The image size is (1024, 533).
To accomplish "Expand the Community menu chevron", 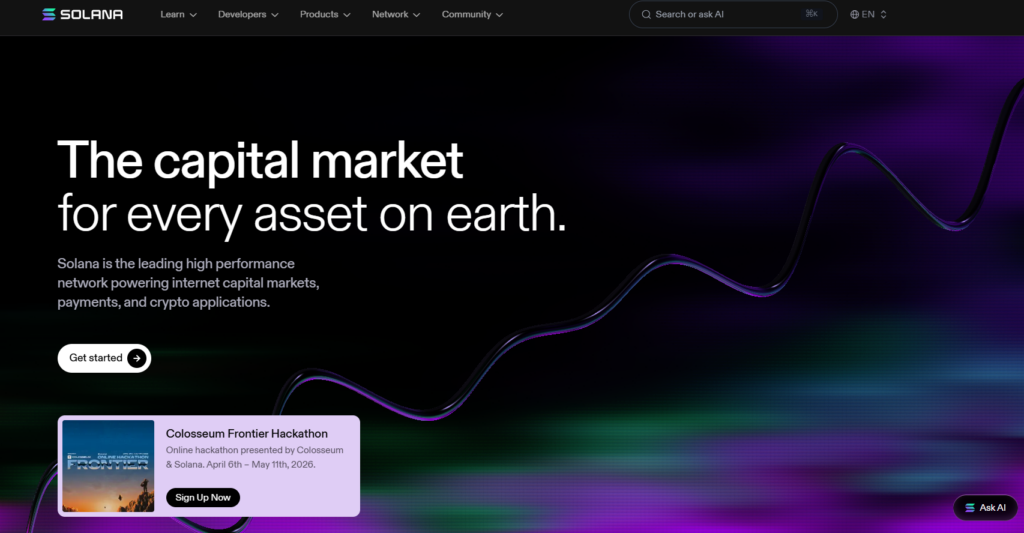I will tap(500, 15).
